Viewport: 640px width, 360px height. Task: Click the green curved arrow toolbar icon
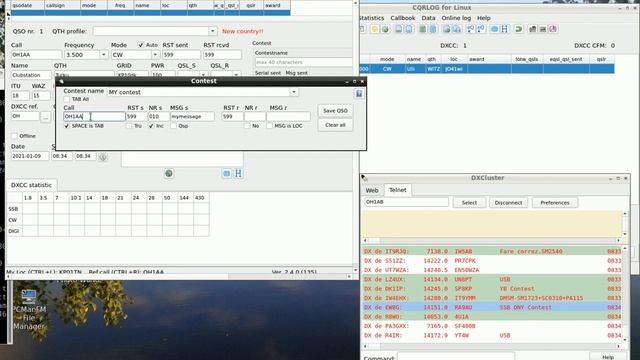tap(519, 29)
